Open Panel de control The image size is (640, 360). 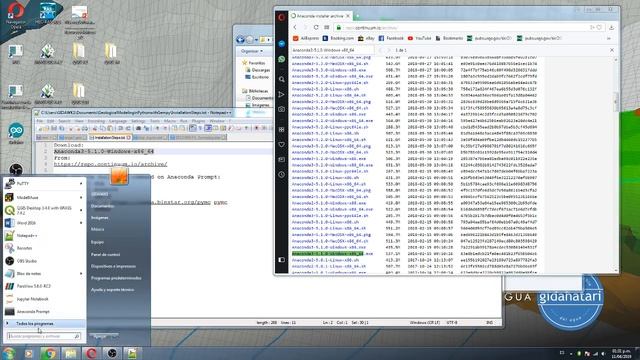pos(105,254)
